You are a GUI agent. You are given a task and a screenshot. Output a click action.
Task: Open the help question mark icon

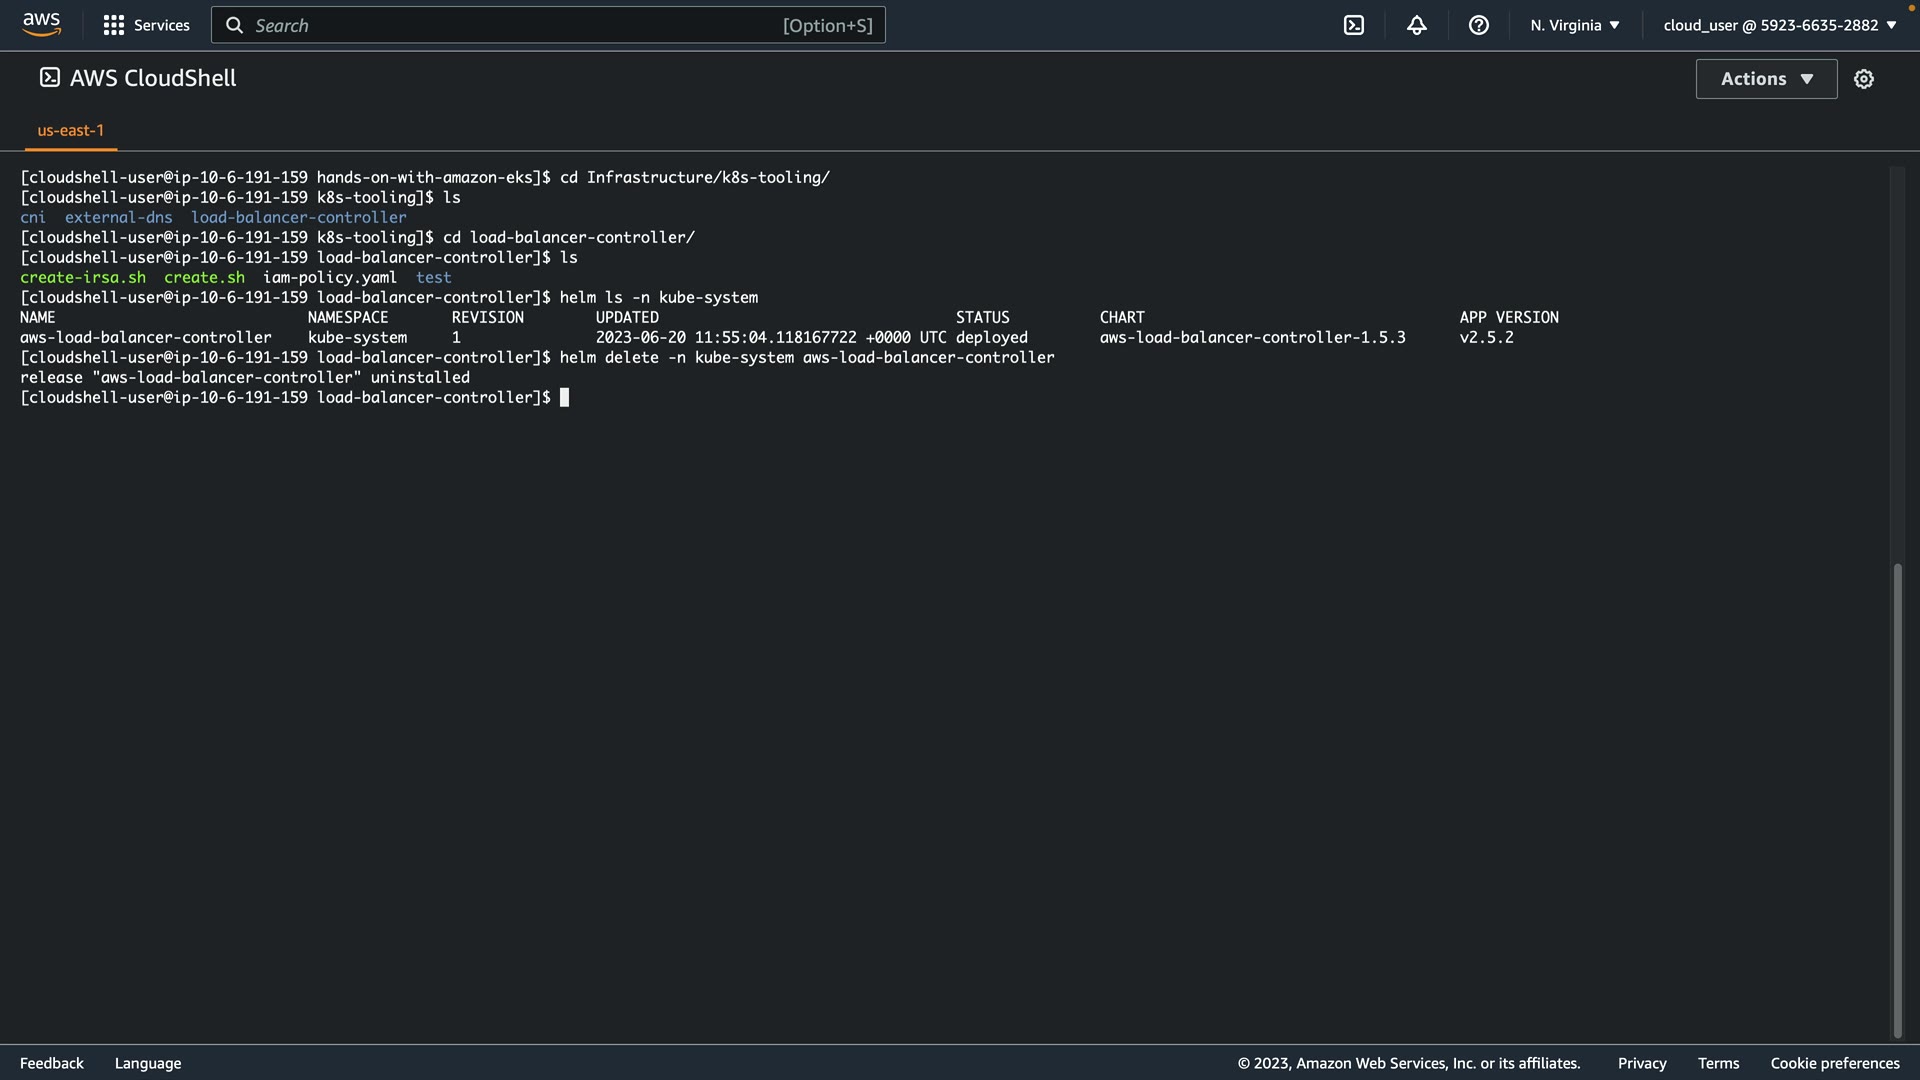pos(1478,25)
